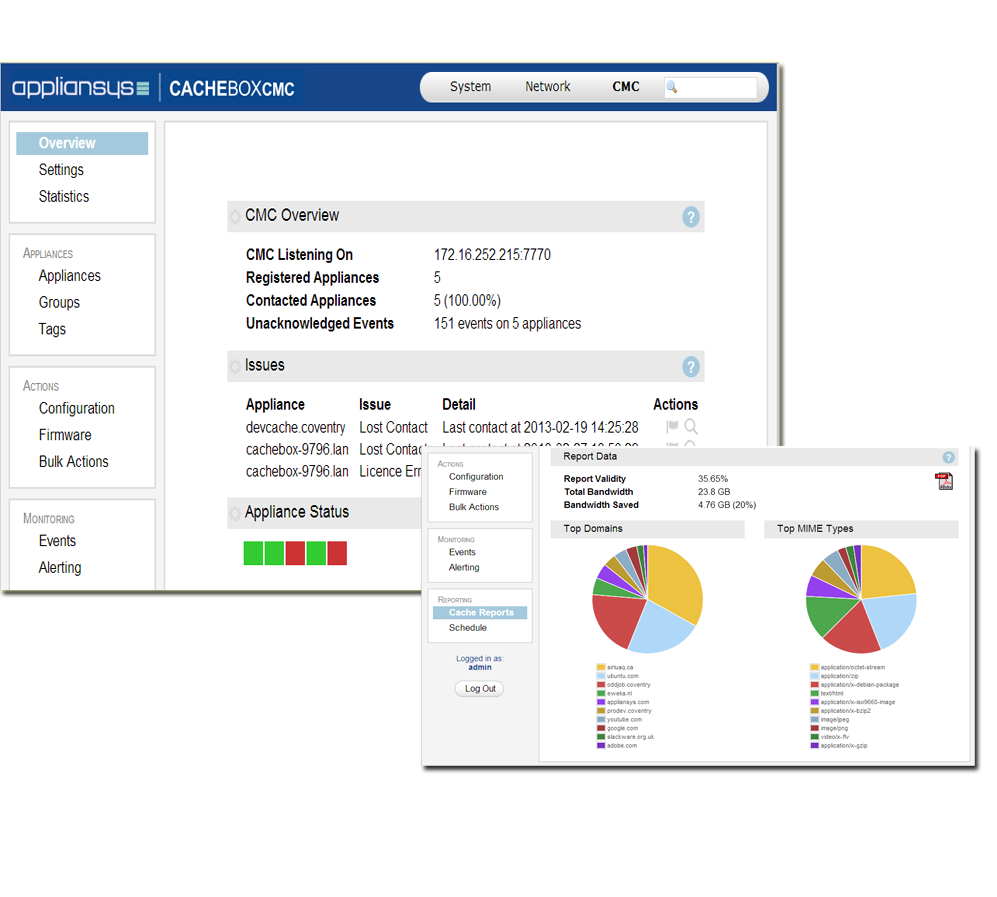Click the "23.8 GB" total bandwidth value
The width and height of the screenshot is (997, 897).
tap(714, 492)
